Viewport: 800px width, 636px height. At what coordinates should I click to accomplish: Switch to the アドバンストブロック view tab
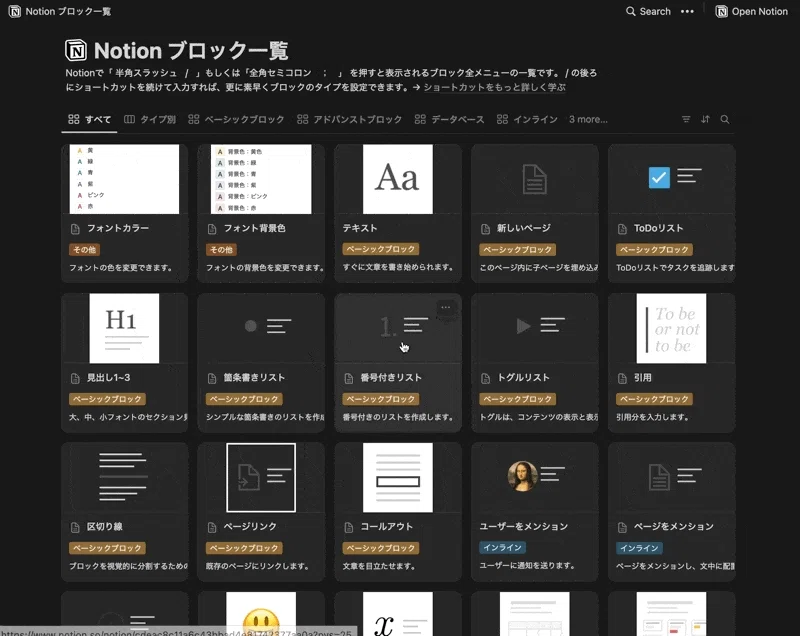[350, 119]
